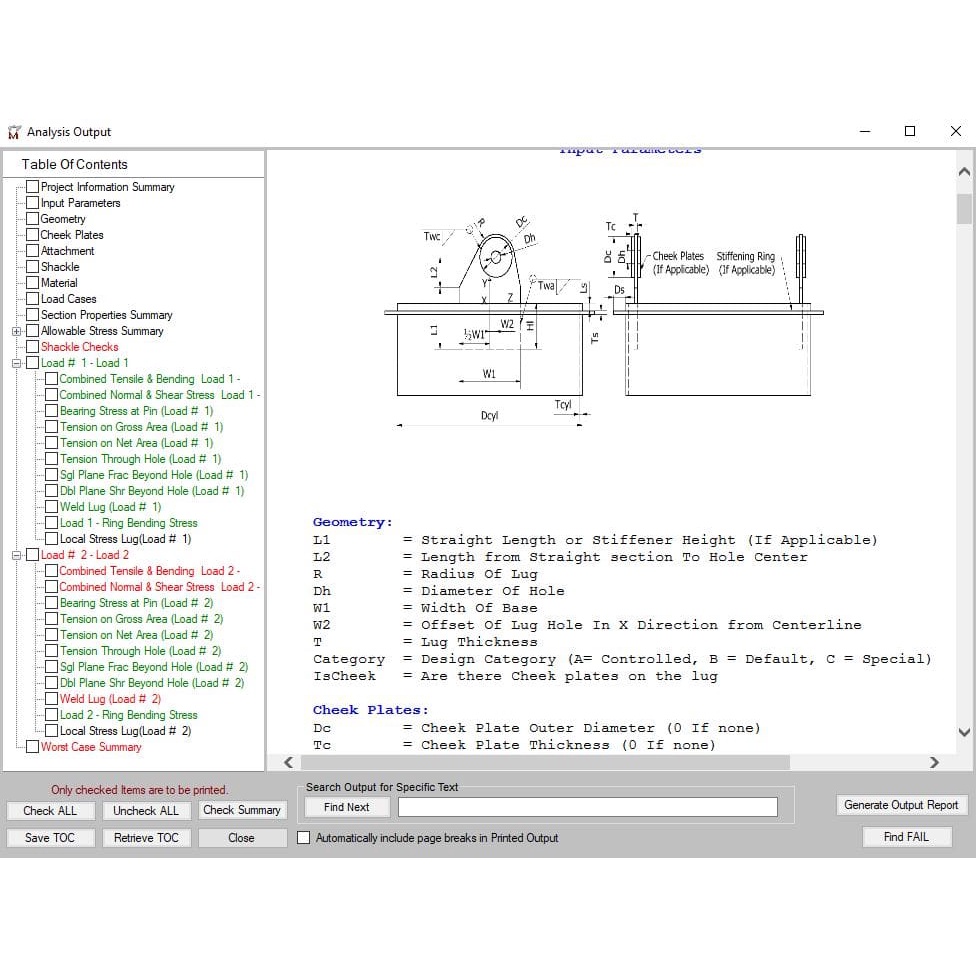Screen dimensions: 976x976
Task: Save the table of contents with Save TOC
Action: click(50, 838)
